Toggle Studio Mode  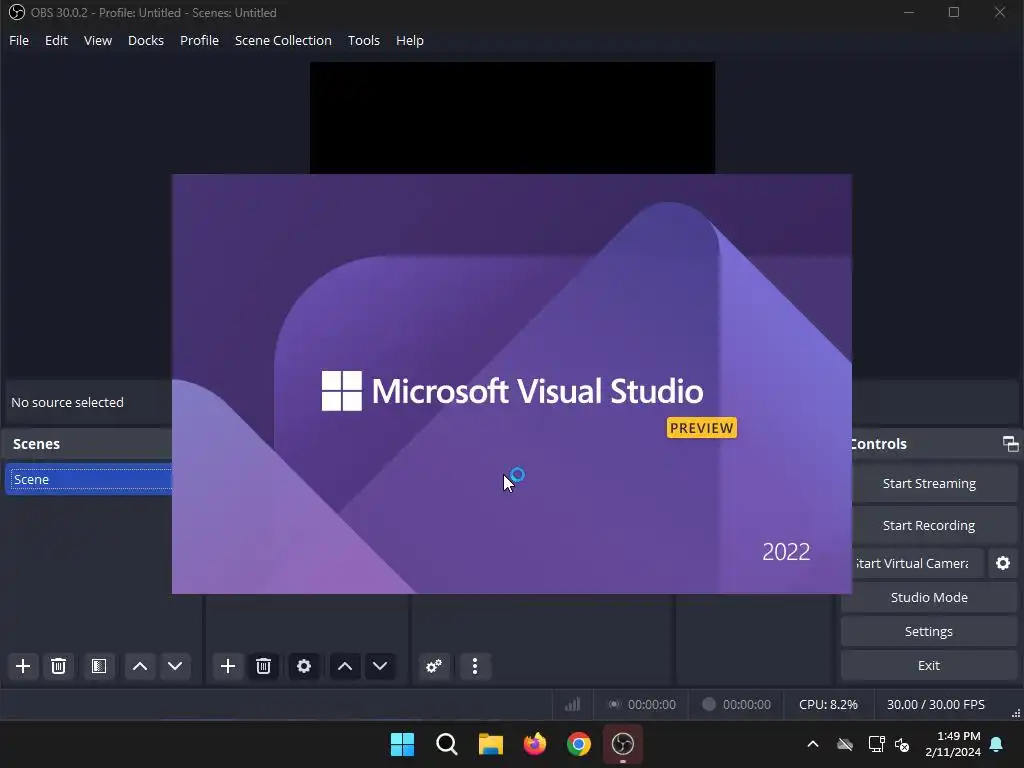point(929,598)
